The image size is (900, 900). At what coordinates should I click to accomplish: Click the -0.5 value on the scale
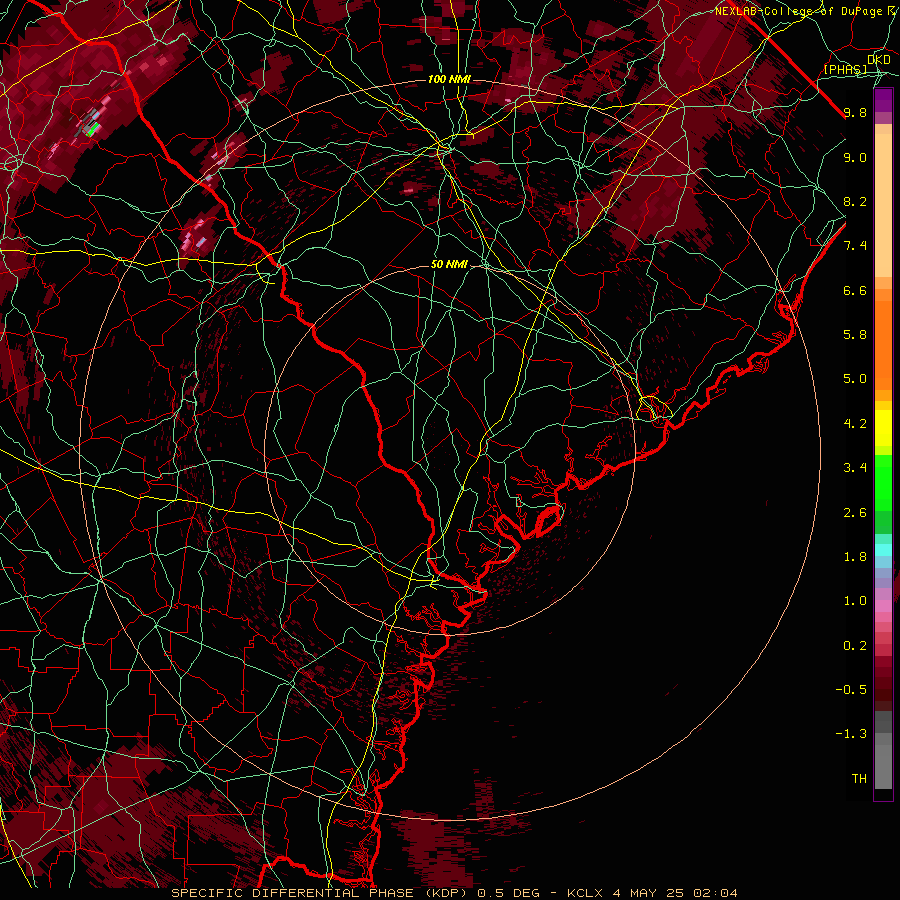[x=851, y=690]
